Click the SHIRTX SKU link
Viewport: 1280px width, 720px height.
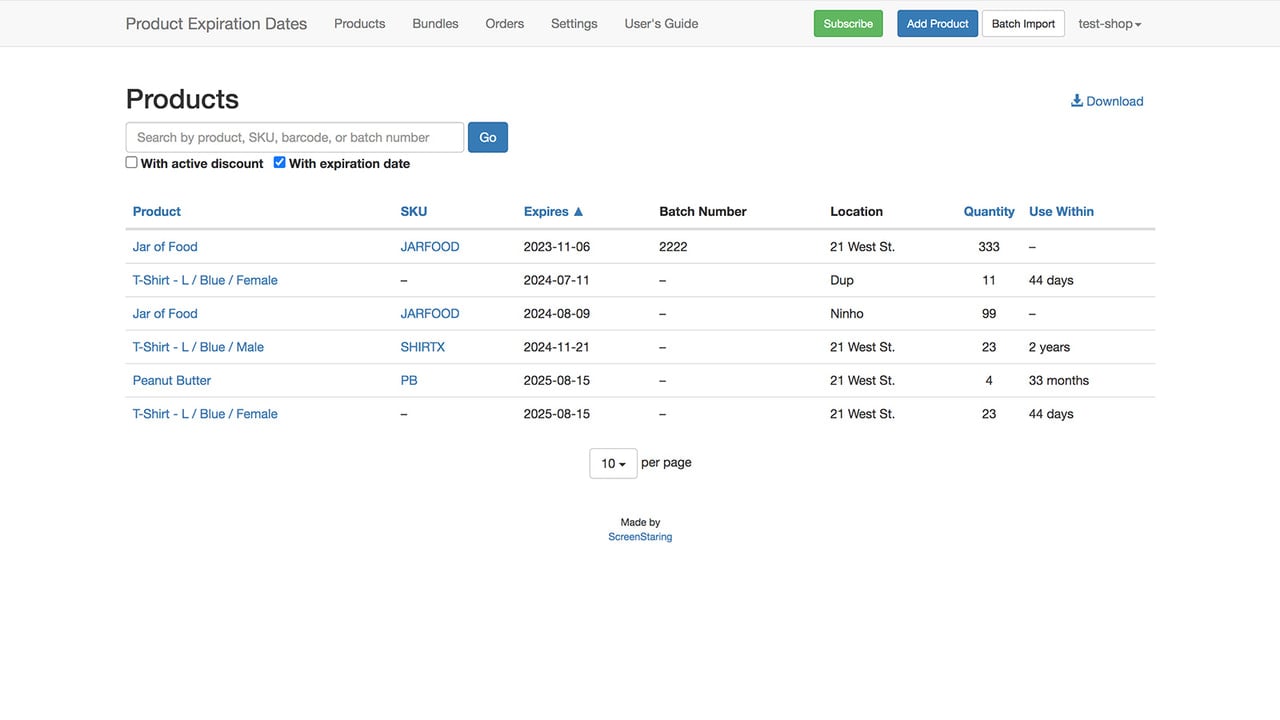click(x=423, y=347)
